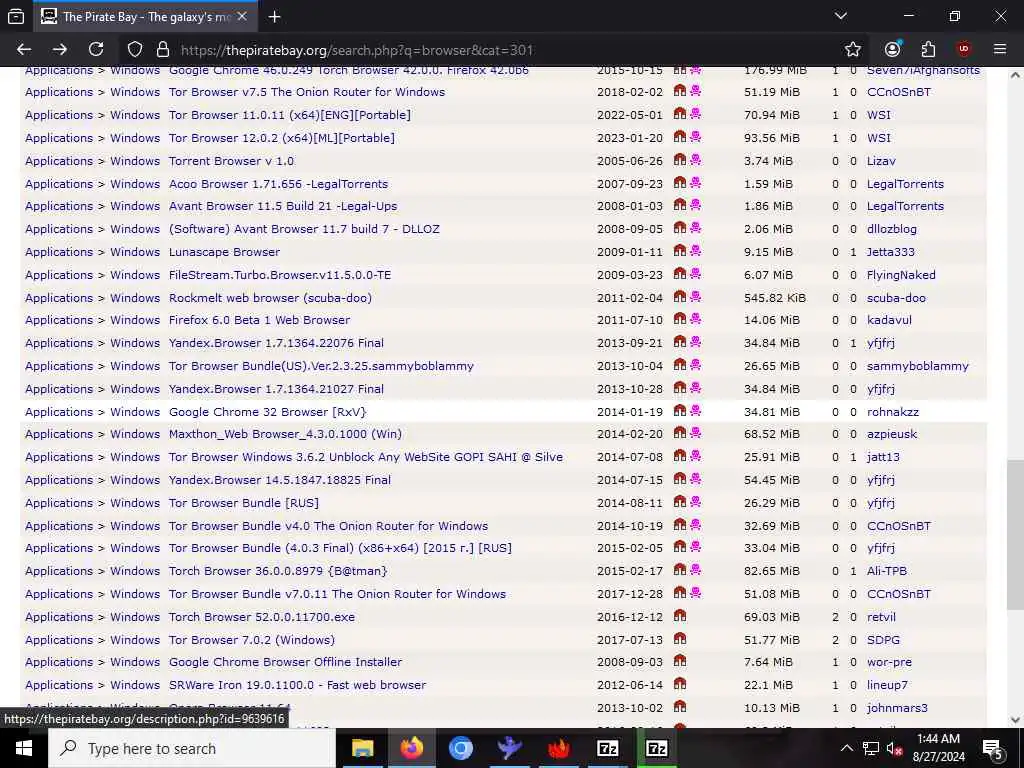Open the taskbar clock showing 1:44 AM
The height and width of the screenshot is (768, 1024).
click(x=938, y=748)
